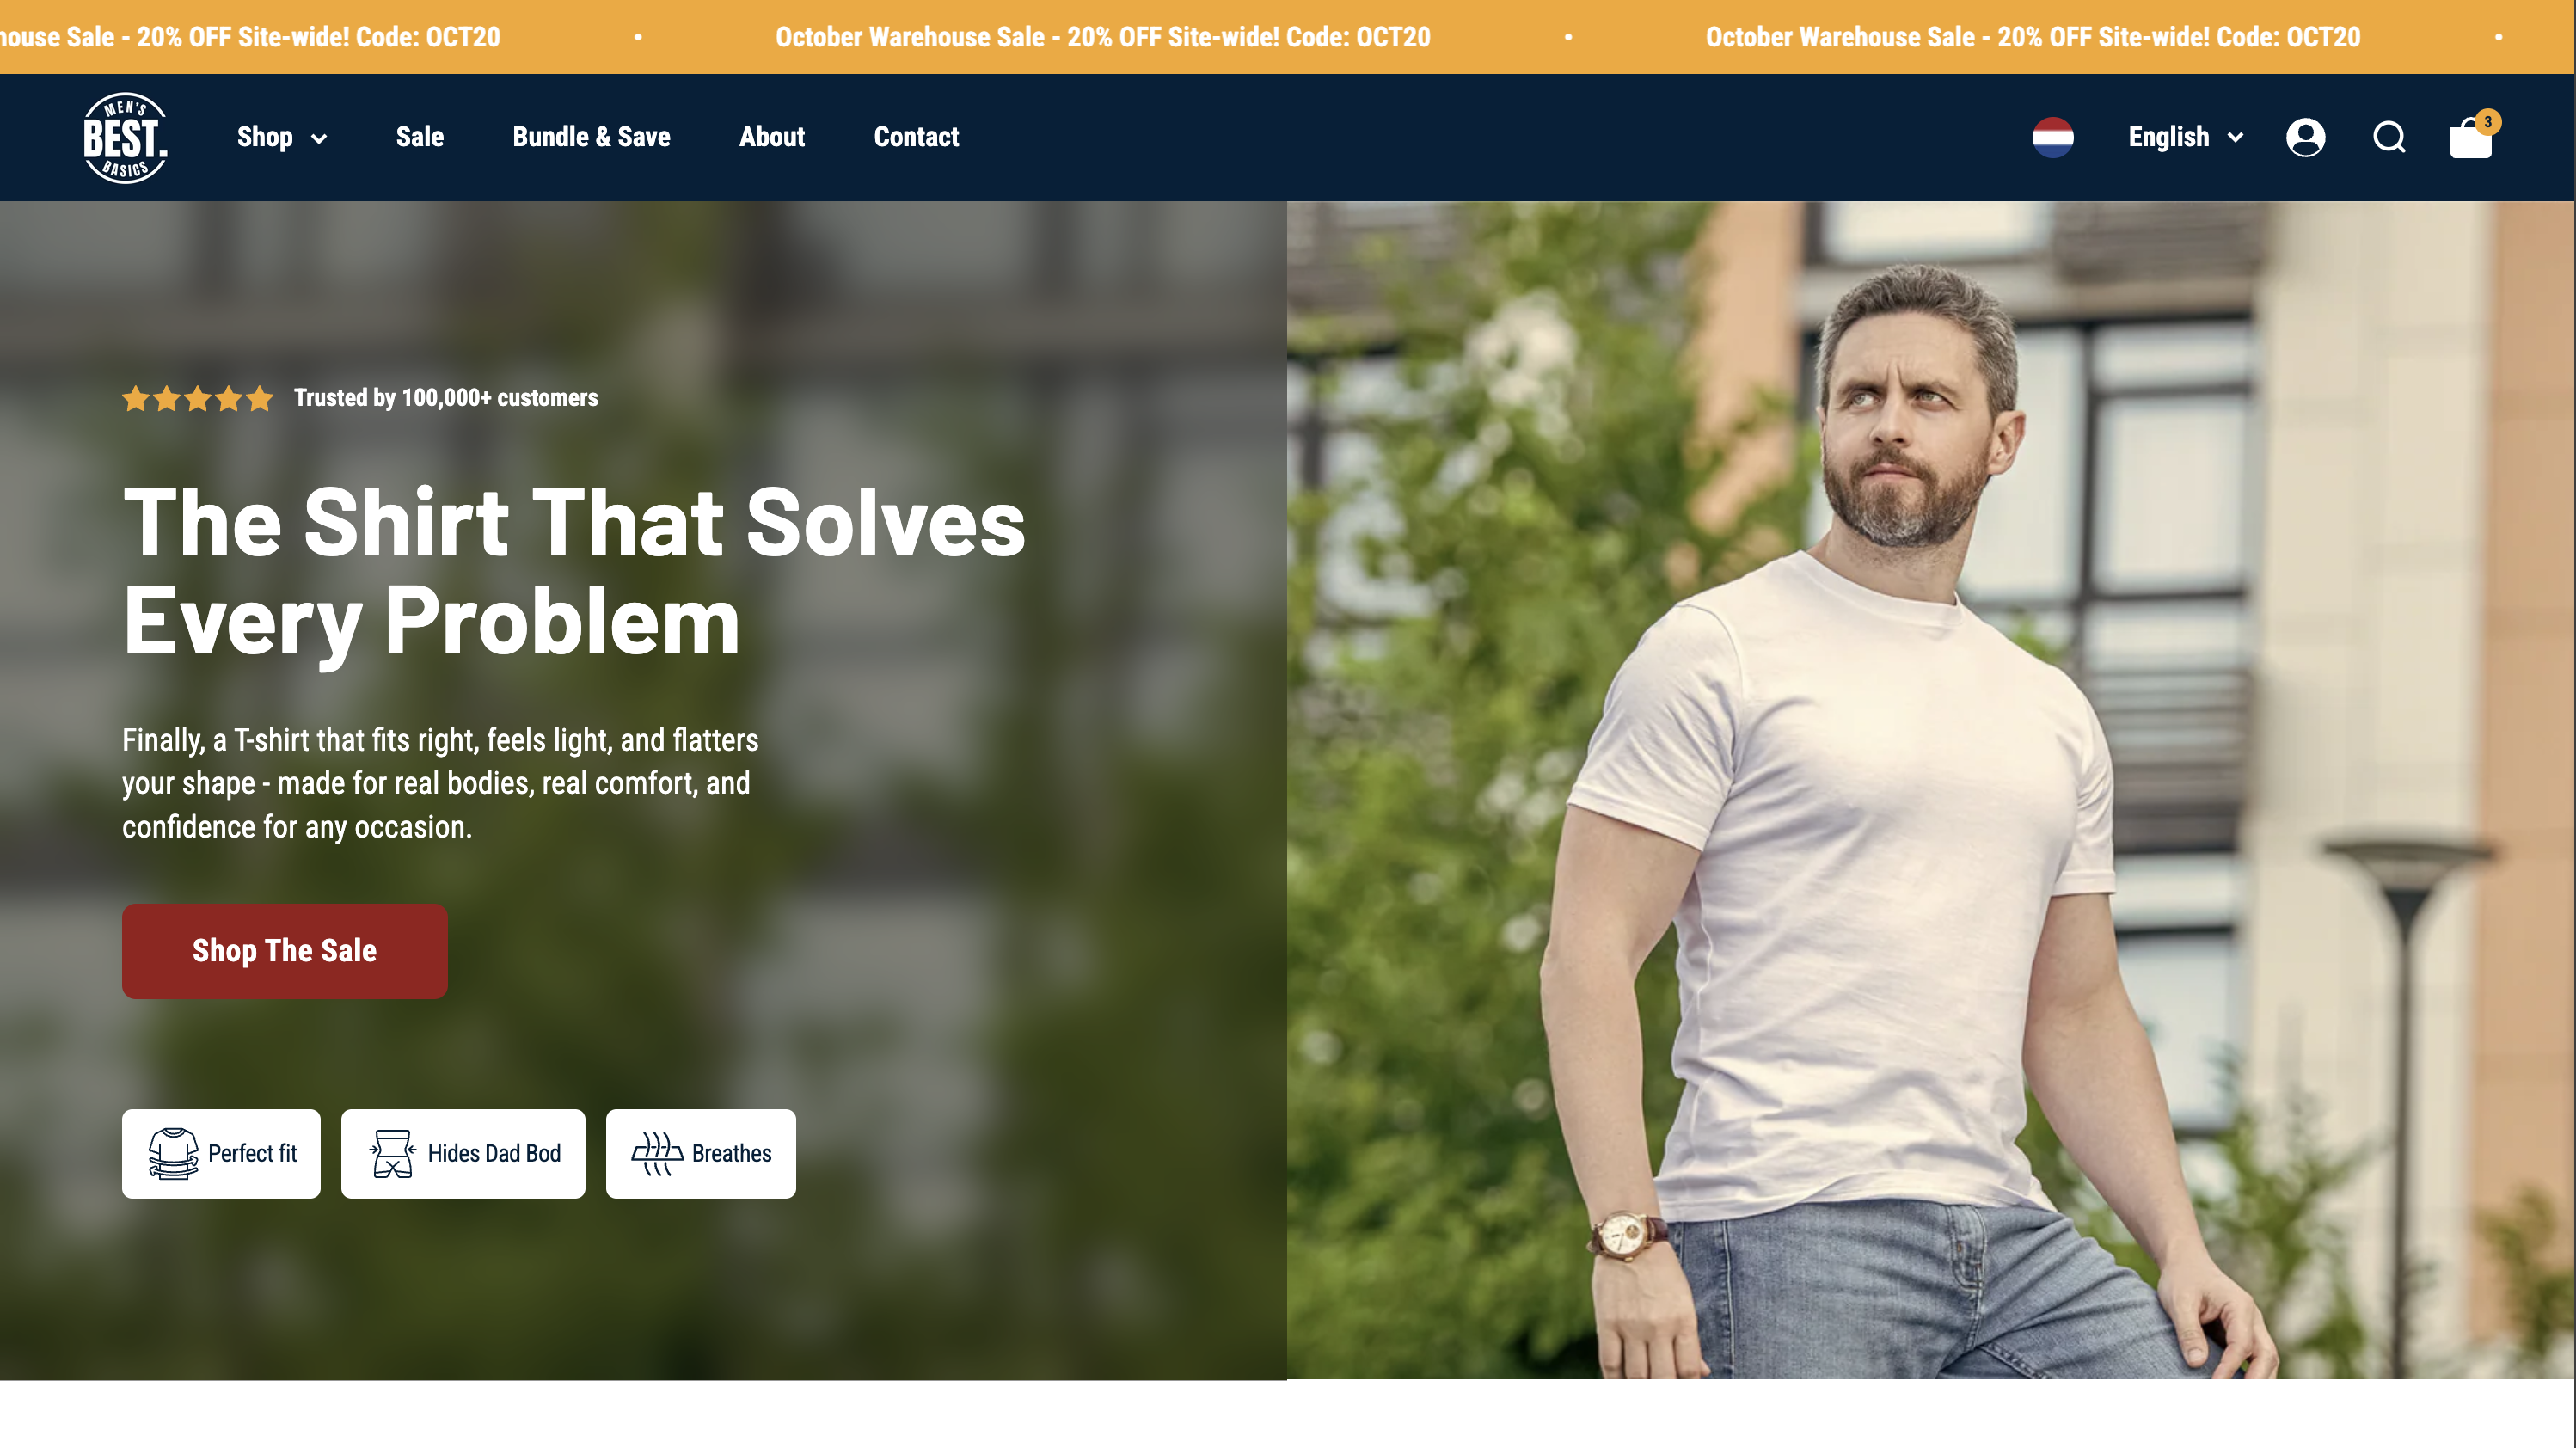Open the shopping cart bag icon
The width and height of the screenshot is (2576, 1448).
point(2470,139)
